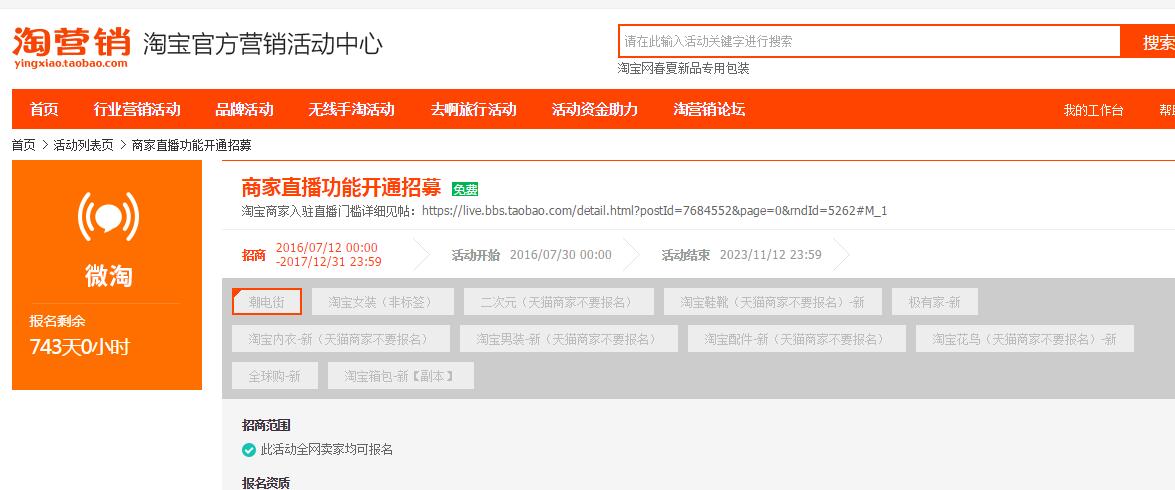The height and width of the screenshot is (490, 1175).
Task: Open the 淘营销论坛 menu item
Action: click(709, 109)
